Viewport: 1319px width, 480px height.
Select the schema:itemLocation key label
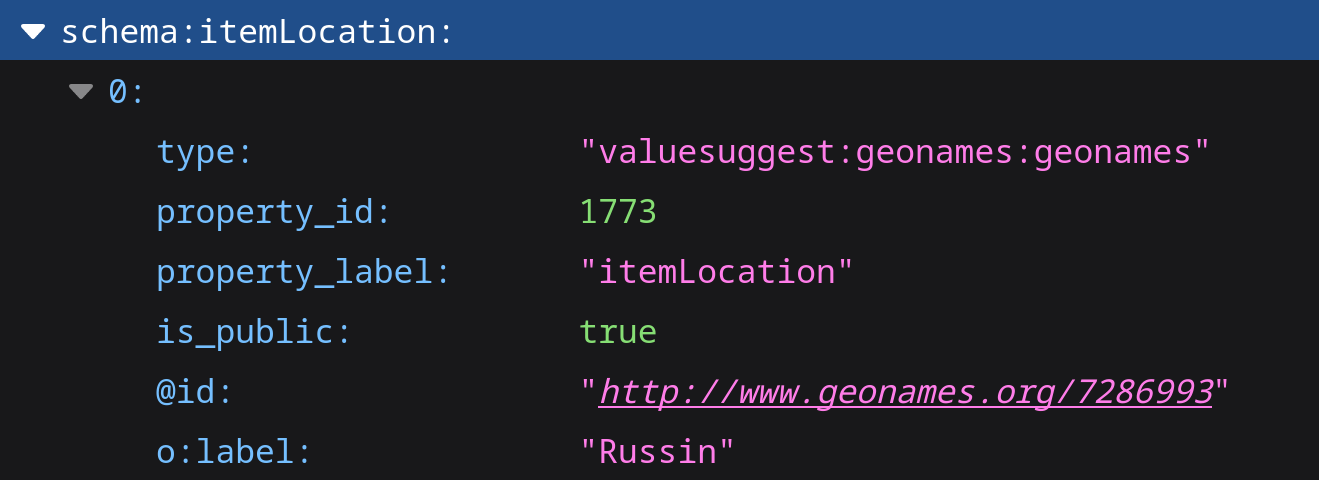[248, 32]
